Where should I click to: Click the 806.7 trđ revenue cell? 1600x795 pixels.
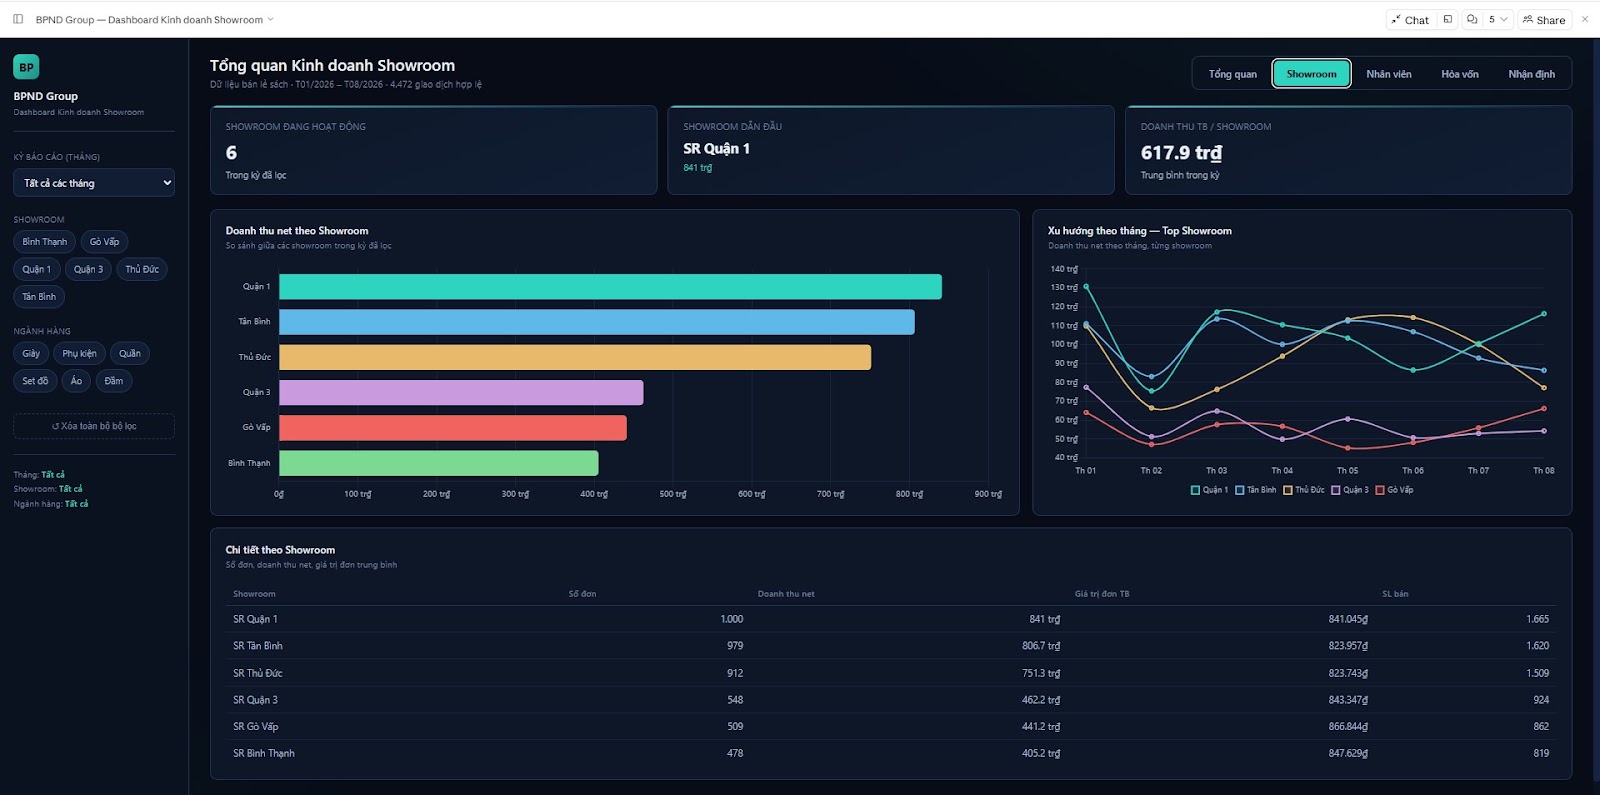click(1041, 646)
